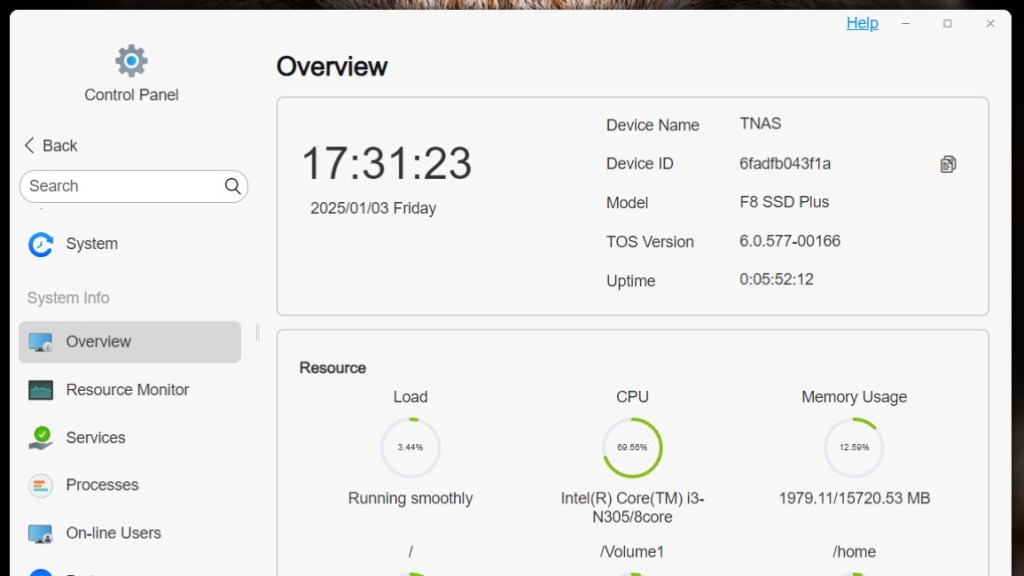The height and width of the screenshot is (576, 1024).
Task: Click the 1979.11/15720.53 MB memory text
Action: point(854,498)
